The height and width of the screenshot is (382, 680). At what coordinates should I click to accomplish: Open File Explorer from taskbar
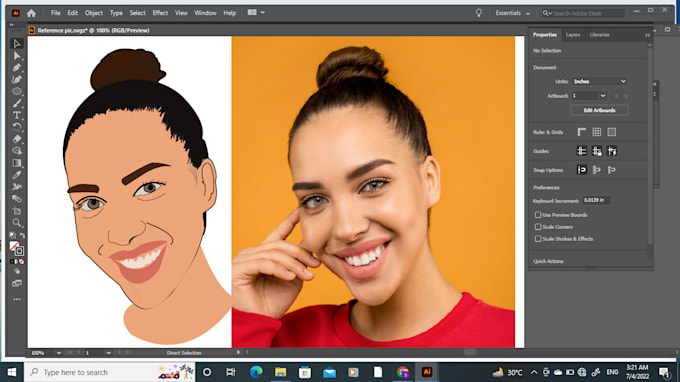coord(281,372)
